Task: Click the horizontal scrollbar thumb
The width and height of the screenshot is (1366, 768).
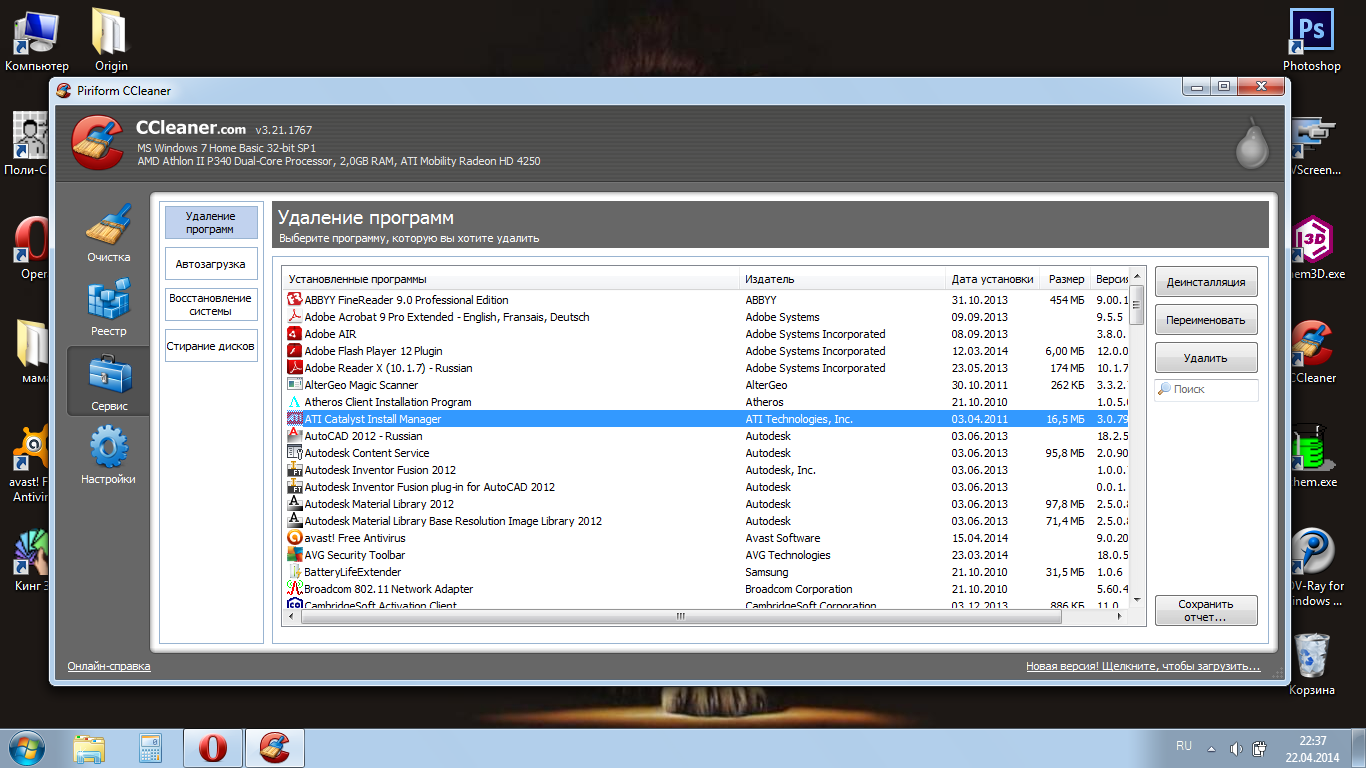Action: pos(681,616)
